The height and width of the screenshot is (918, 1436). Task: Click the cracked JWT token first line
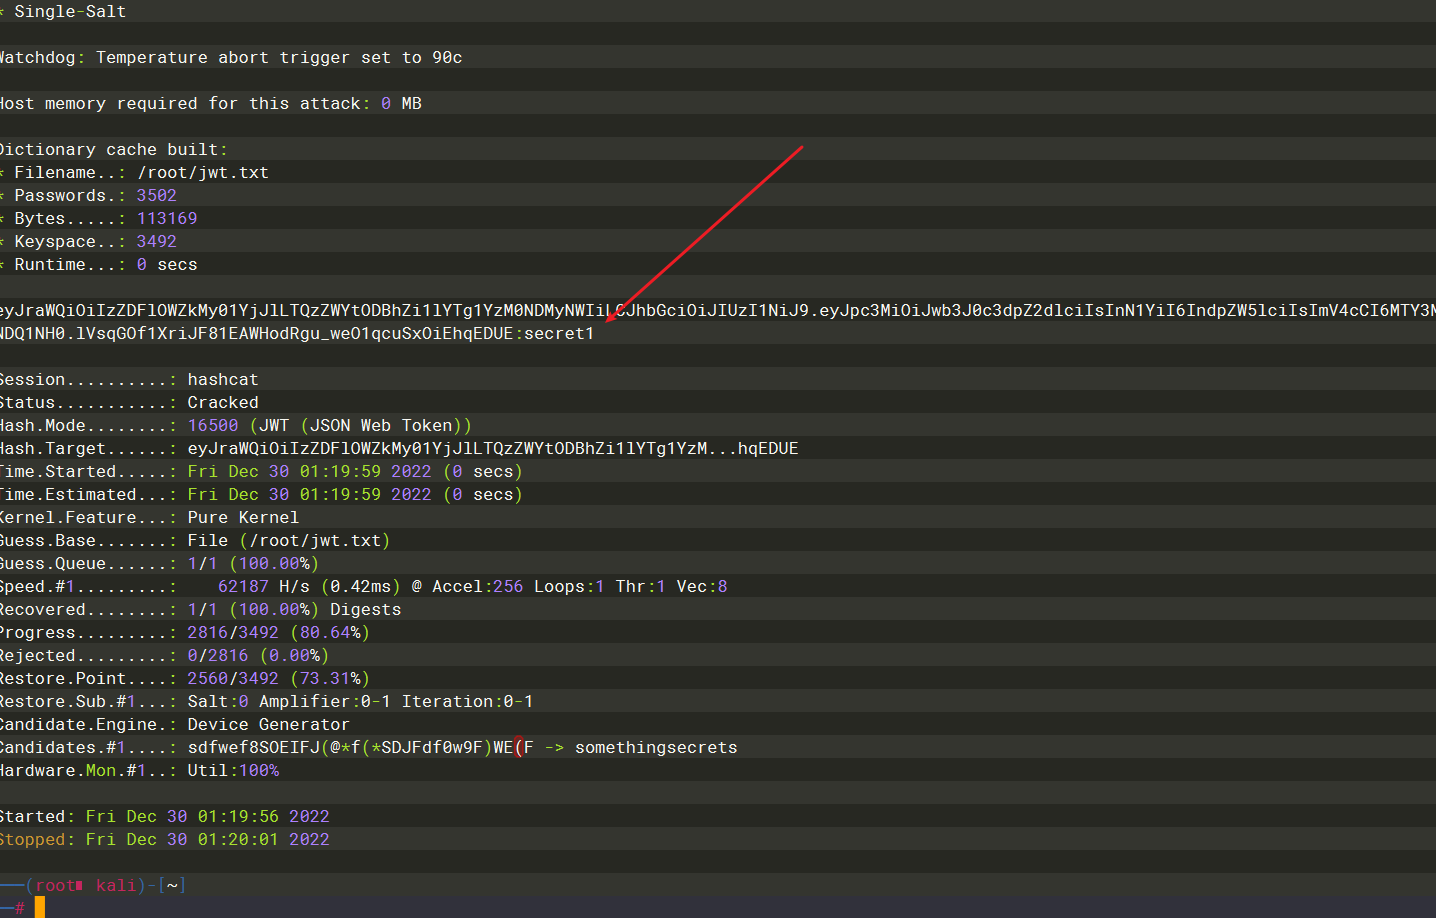click(x=718, y=311)
